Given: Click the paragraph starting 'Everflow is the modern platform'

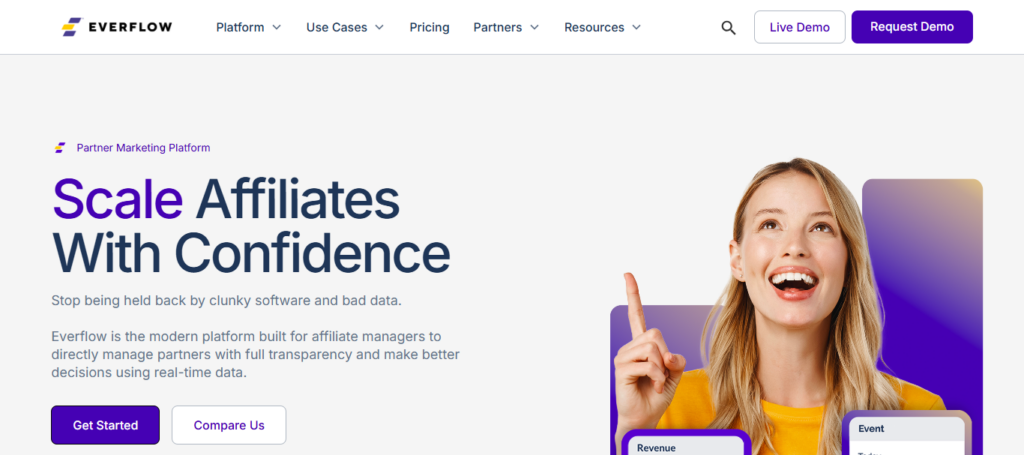Looking at the screenshot, I should (255, 355).
